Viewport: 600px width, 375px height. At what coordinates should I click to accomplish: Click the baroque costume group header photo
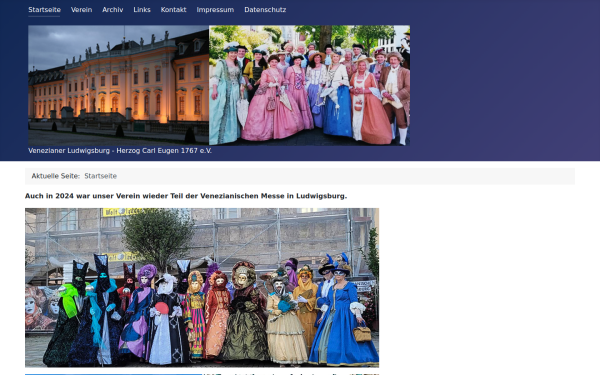(310, 85)
